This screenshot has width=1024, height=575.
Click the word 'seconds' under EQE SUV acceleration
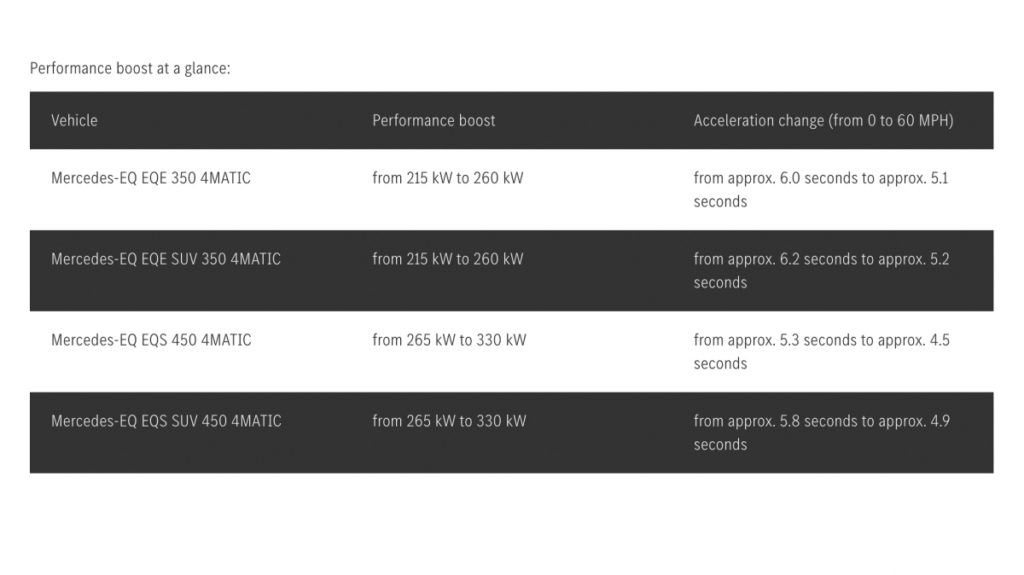720,282
